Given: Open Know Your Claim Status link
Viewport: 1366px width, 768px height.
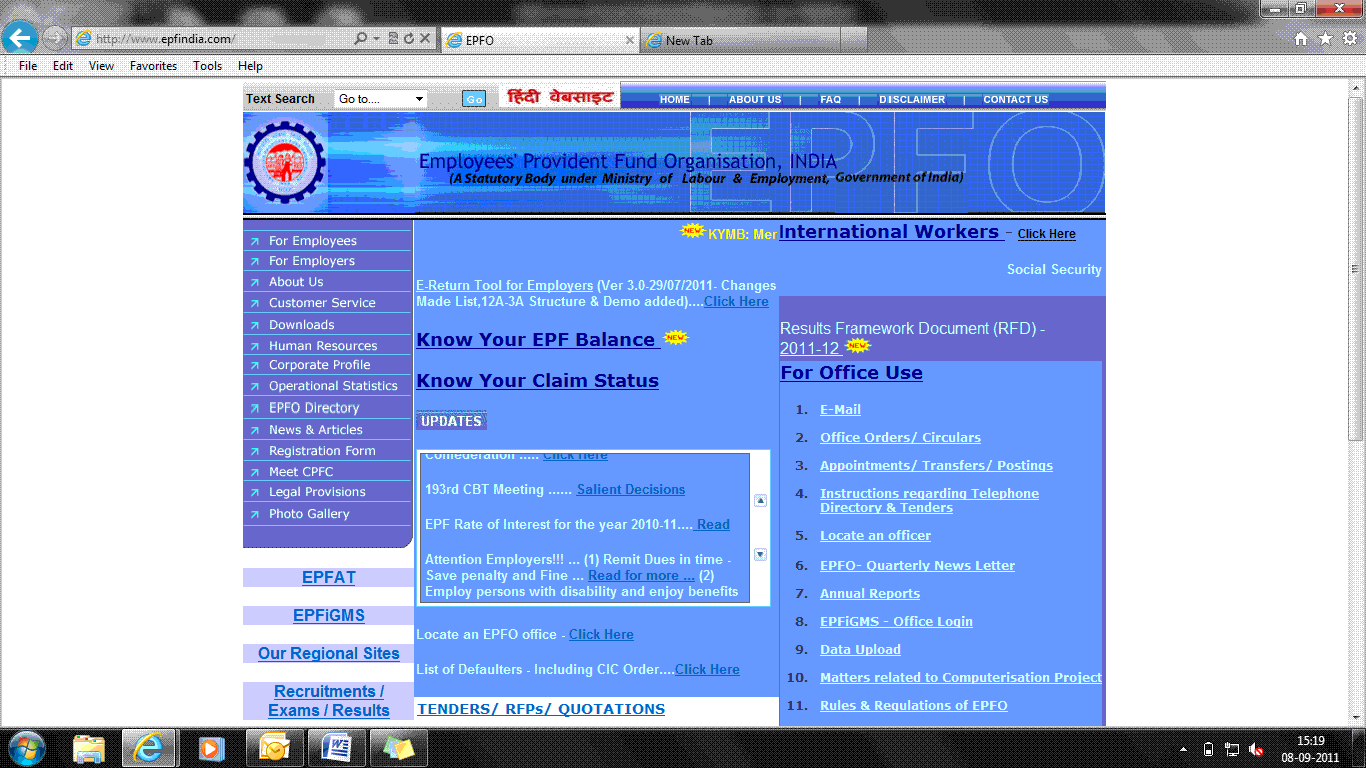Looking at the screenshot, I should (x=537, y=381).
